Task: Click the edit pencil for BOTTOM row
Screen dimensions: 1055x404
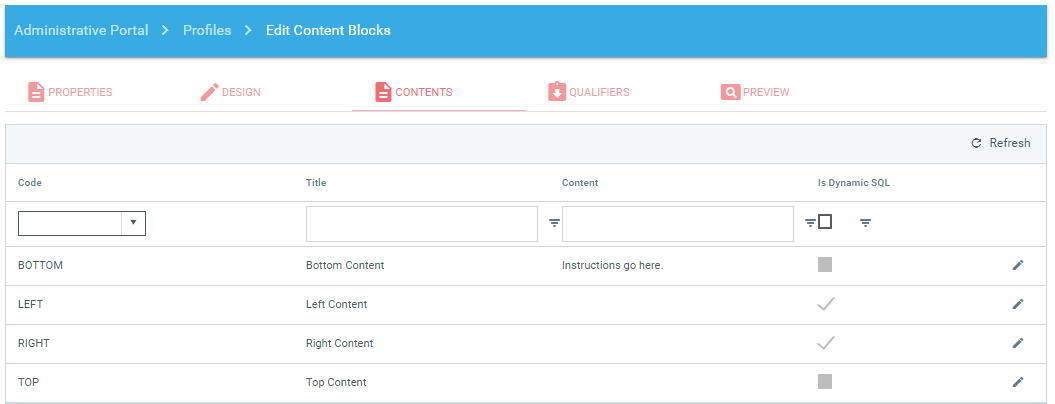Action: pyautogui.click(x=1018, y=265)
